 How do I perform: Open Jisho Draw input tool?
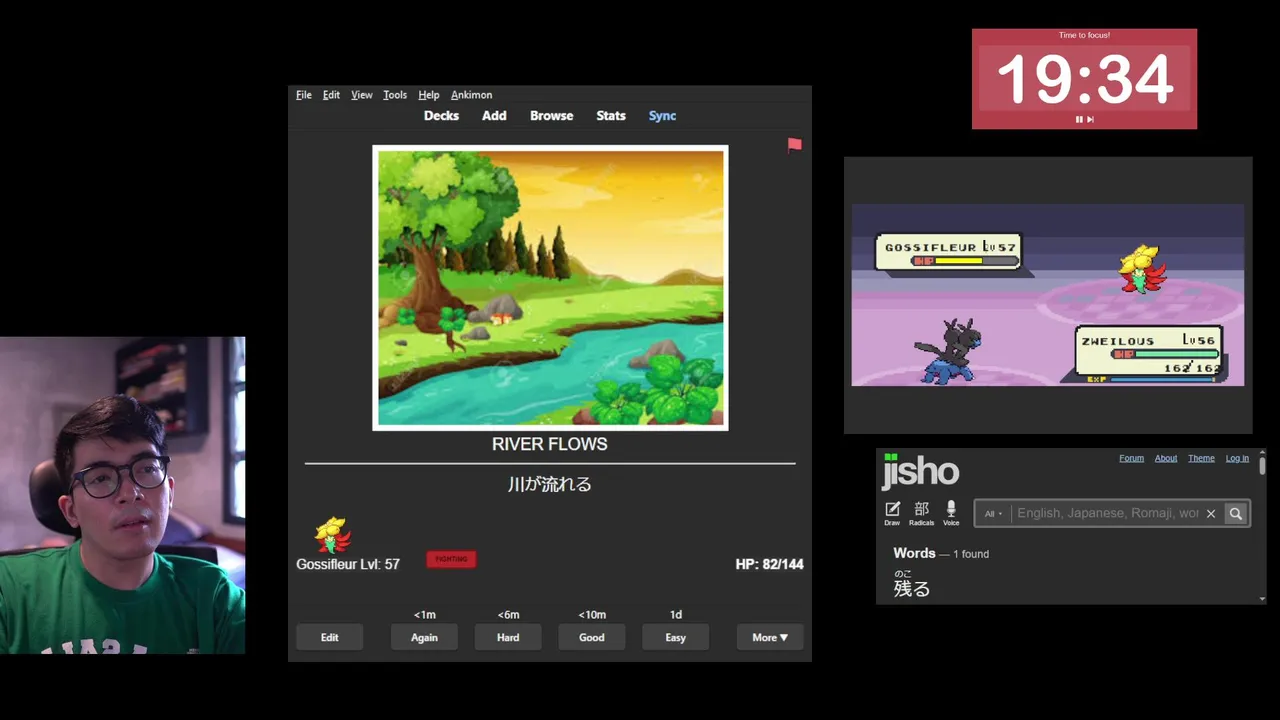tap(892, 513)
